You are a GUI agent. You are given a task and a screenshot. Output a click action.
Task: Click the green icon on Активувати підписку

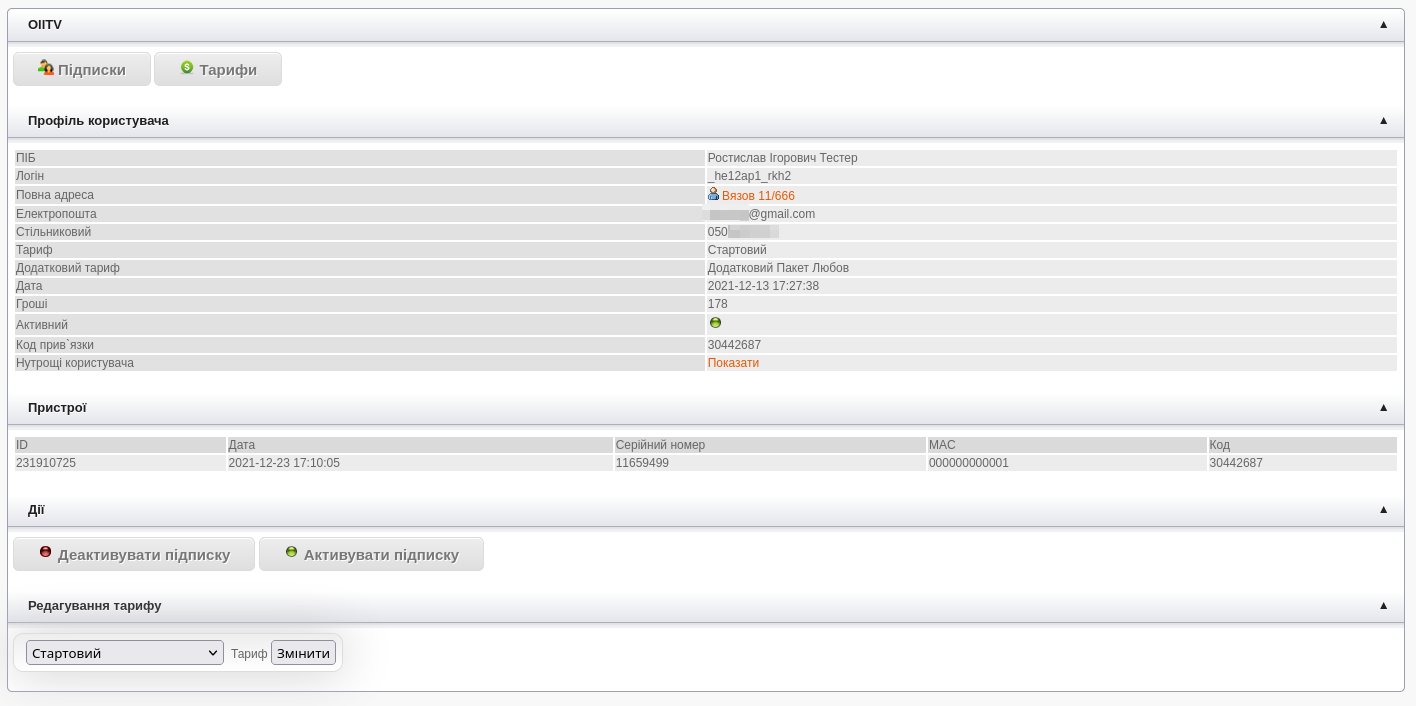coord(291,552)
